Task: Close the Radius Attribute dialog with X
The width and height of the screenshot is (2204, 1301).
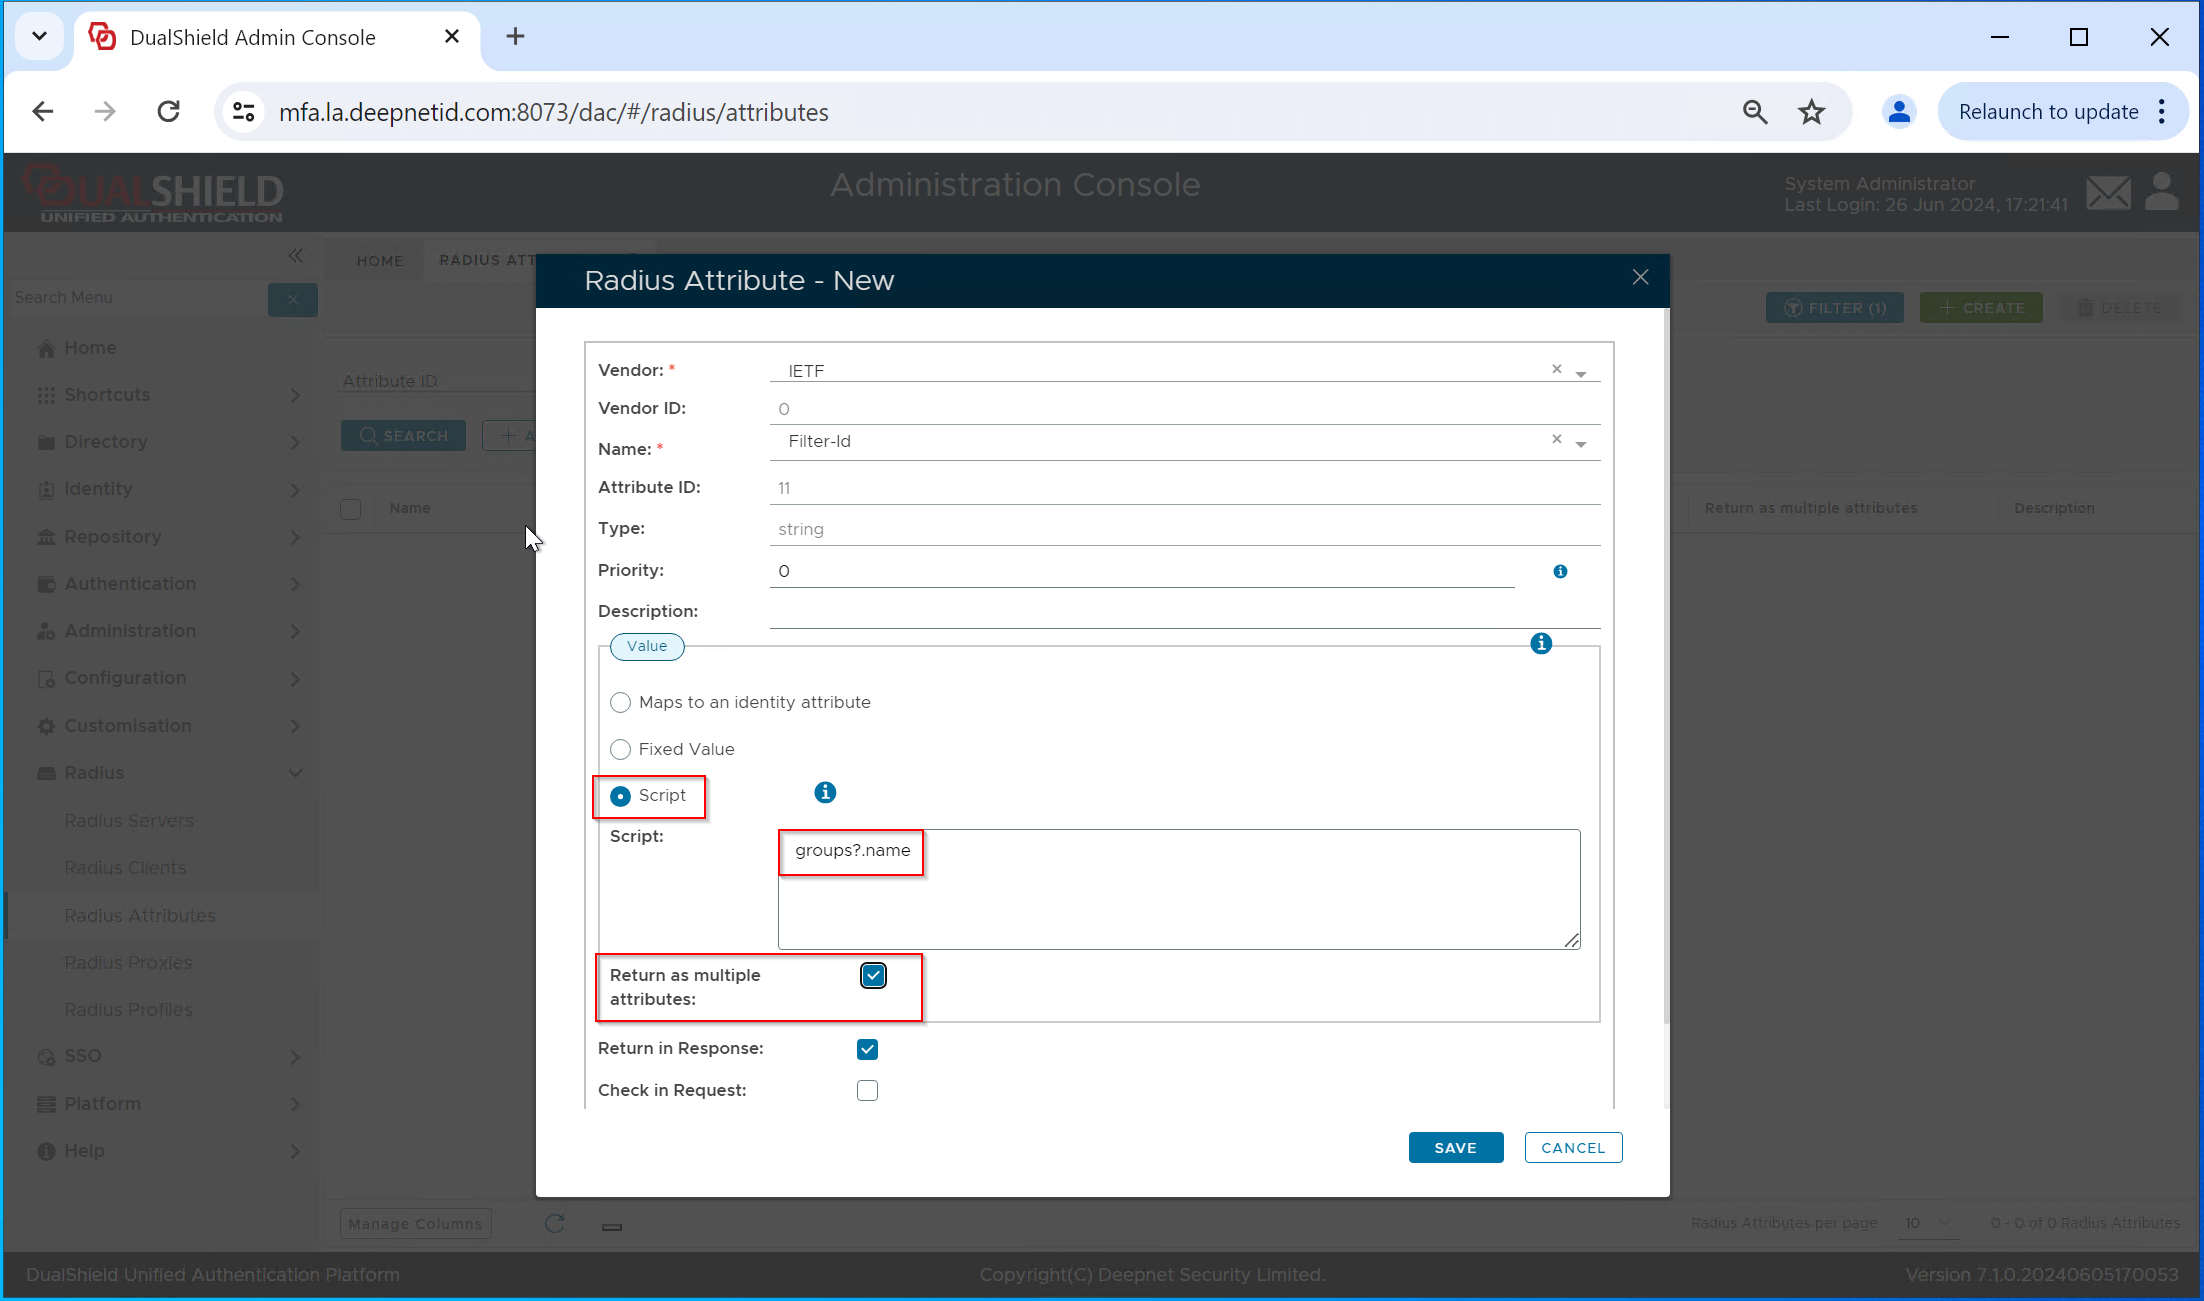Action: point(1640,277)
